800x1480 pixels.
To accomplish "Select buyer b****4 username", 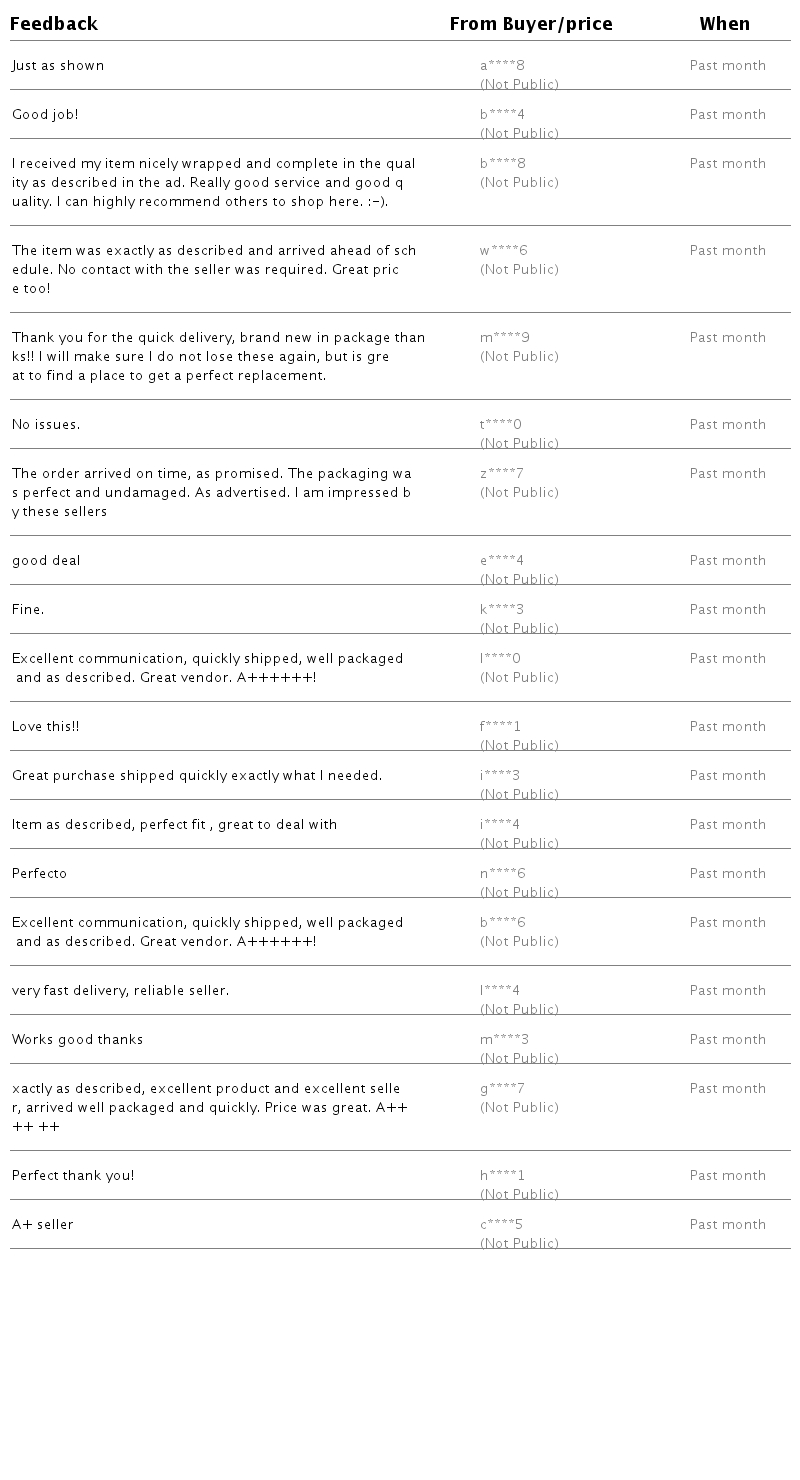I will tap(502, 115).
